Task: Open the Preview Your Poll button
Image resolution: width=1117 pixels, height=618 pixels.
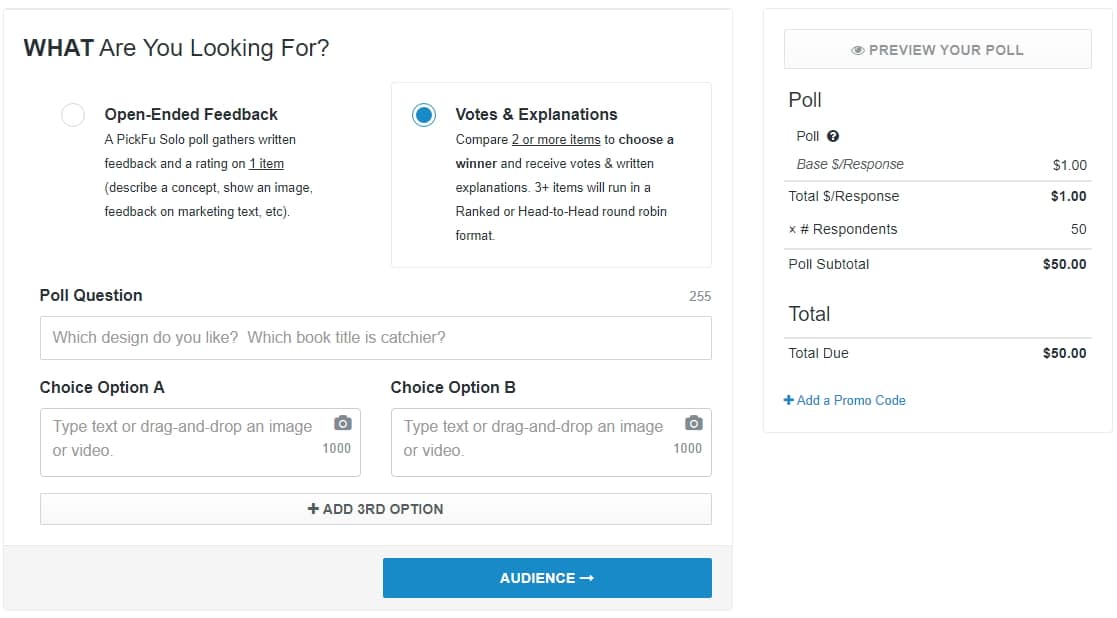Action: click(937, 50)
